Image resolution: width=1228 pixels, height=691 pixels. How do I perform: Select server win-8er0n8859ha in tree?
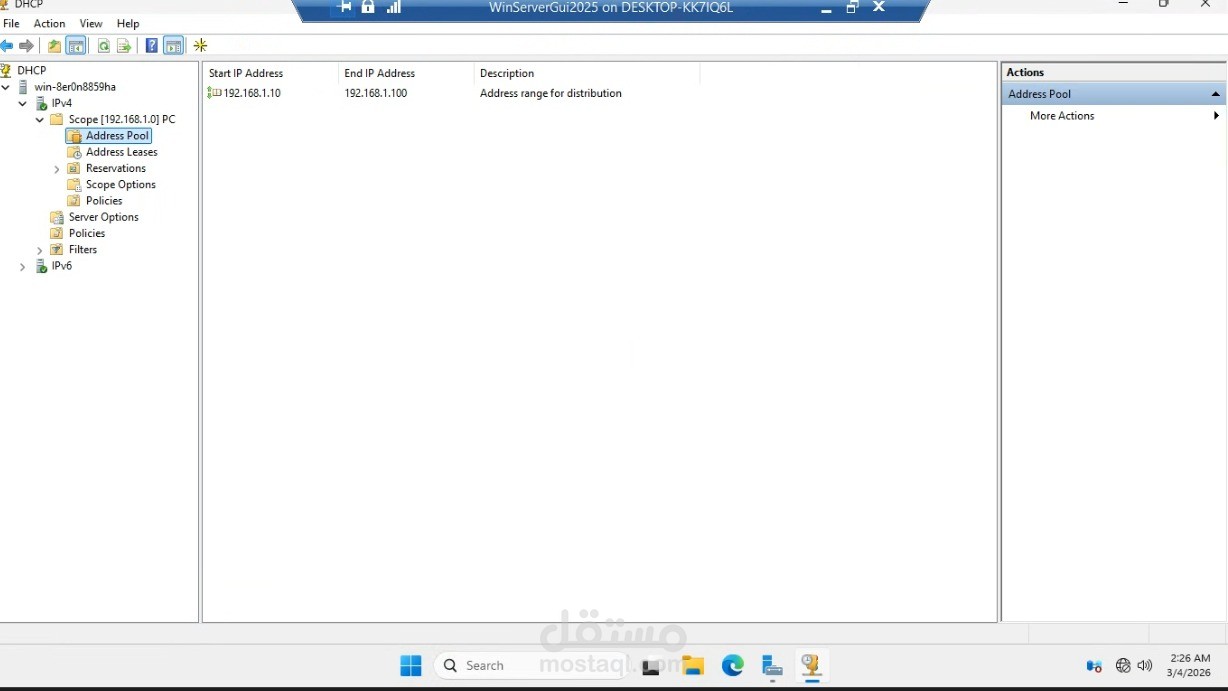75,87
